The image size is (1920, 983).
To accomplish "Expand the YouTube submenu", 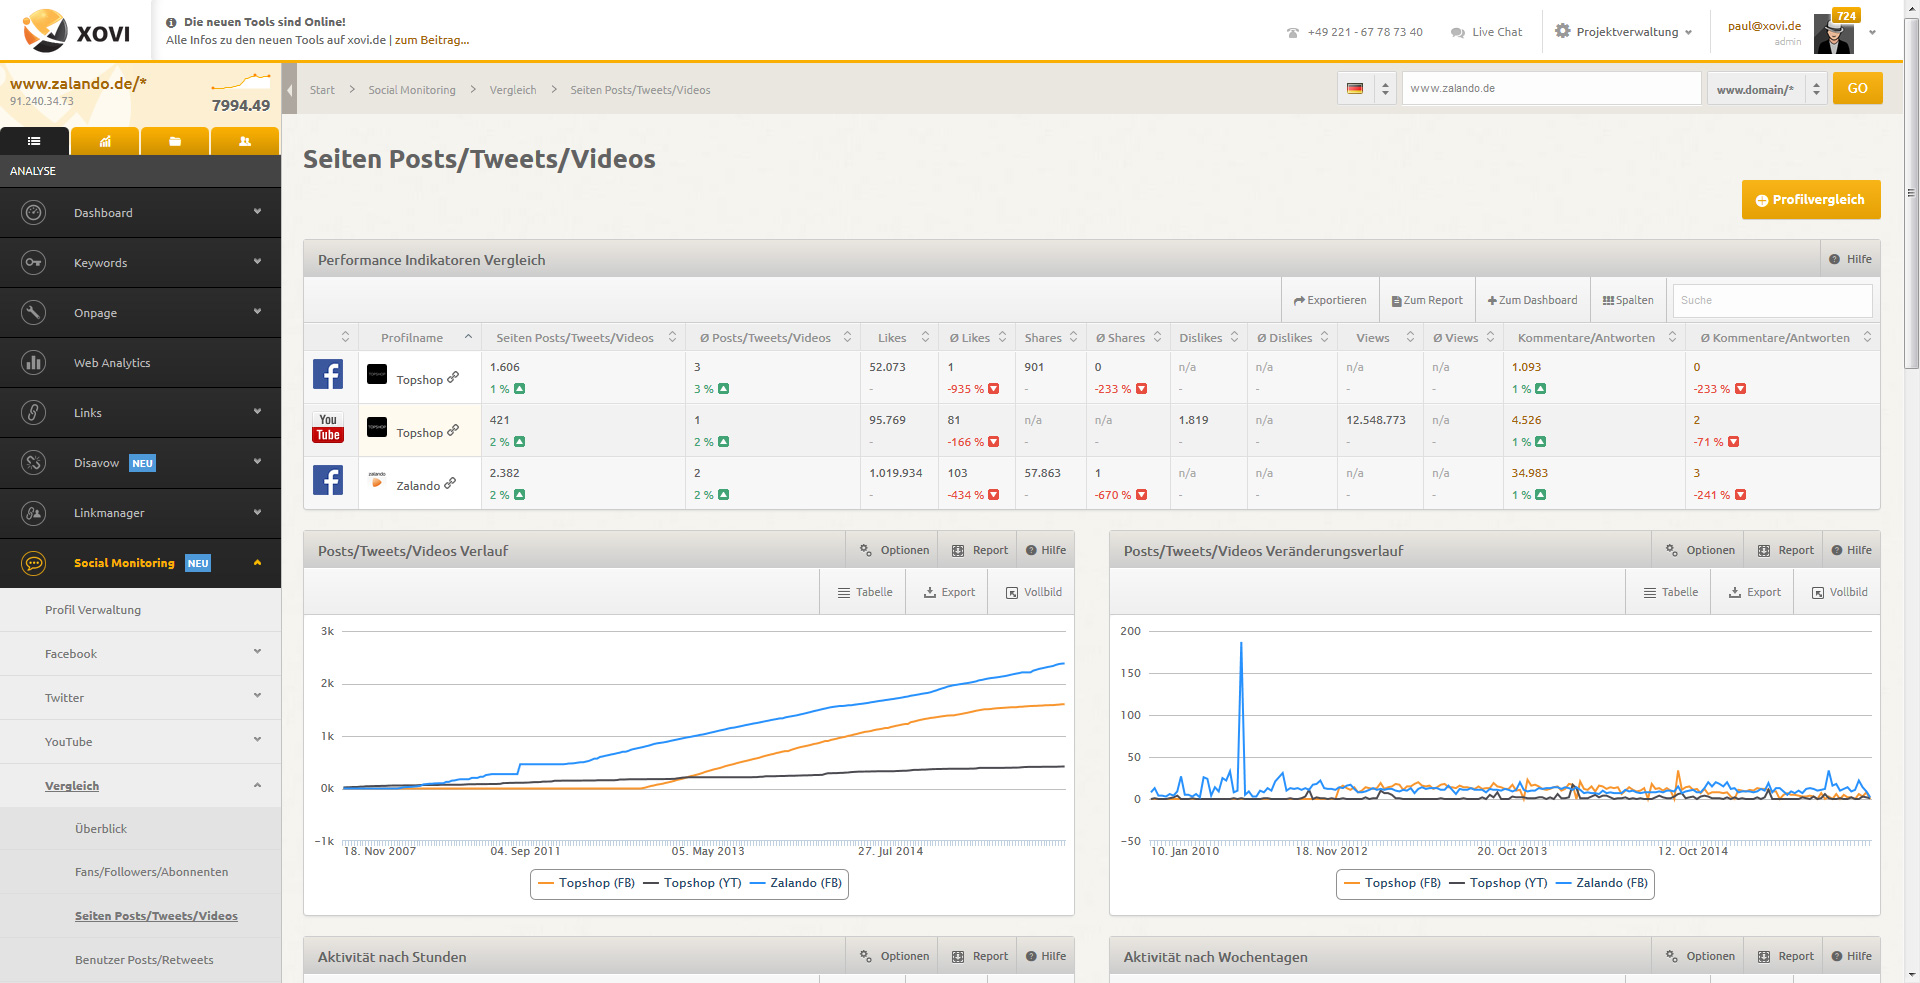I will (x=140, y=742).
